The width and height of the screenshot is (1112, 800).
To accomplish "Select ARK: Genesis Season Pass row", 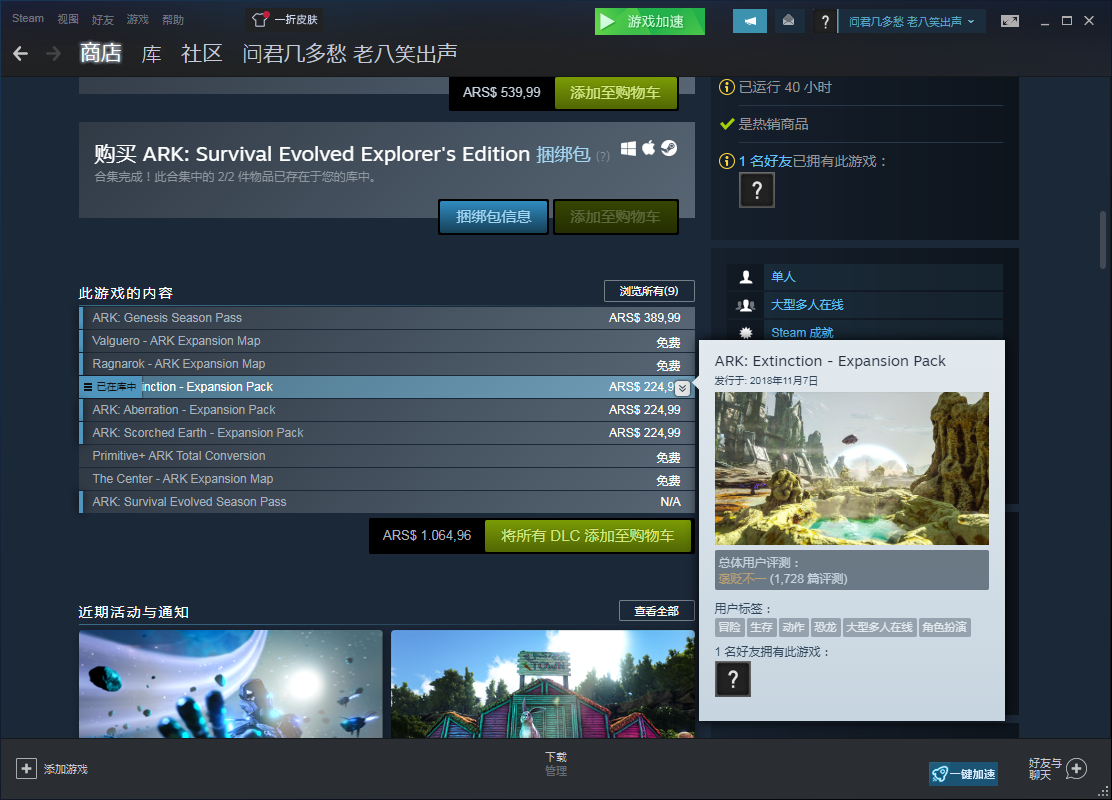I will pos(387,318).
